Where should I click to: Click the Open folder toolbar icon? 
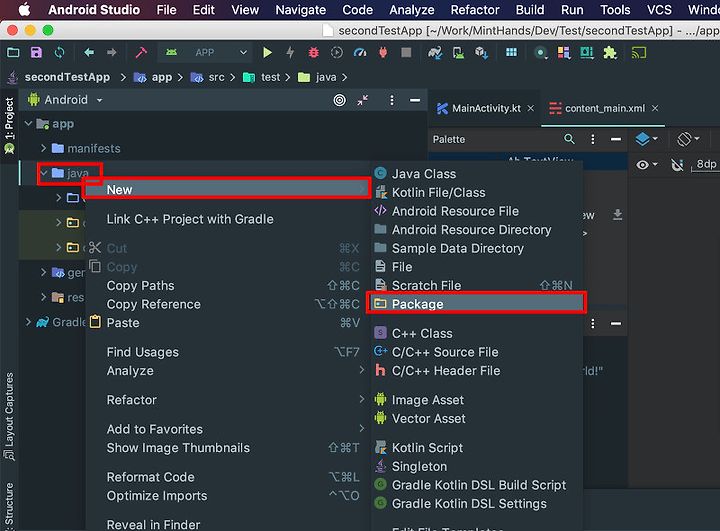click(x=13, y=52)
